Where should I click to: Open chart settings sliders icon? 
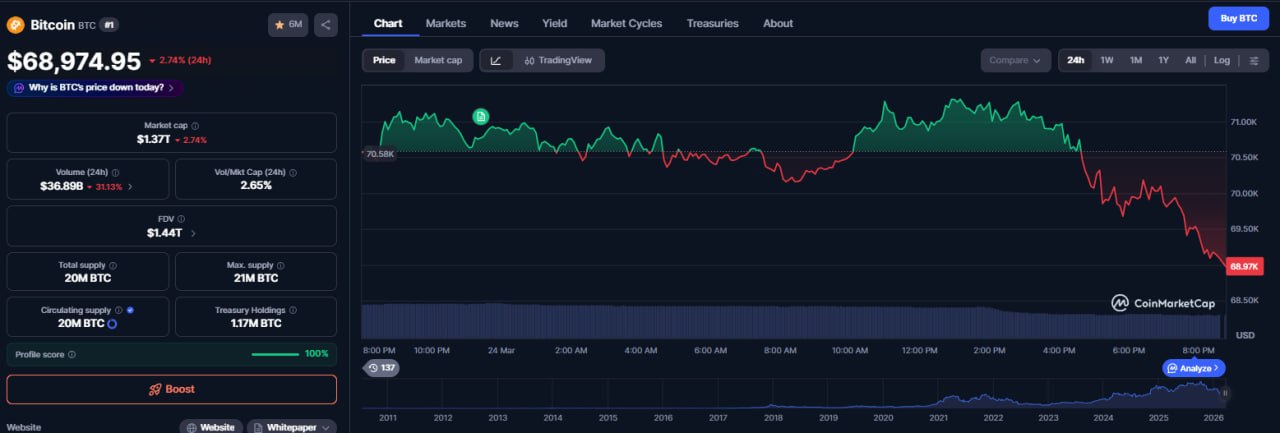1254,60
